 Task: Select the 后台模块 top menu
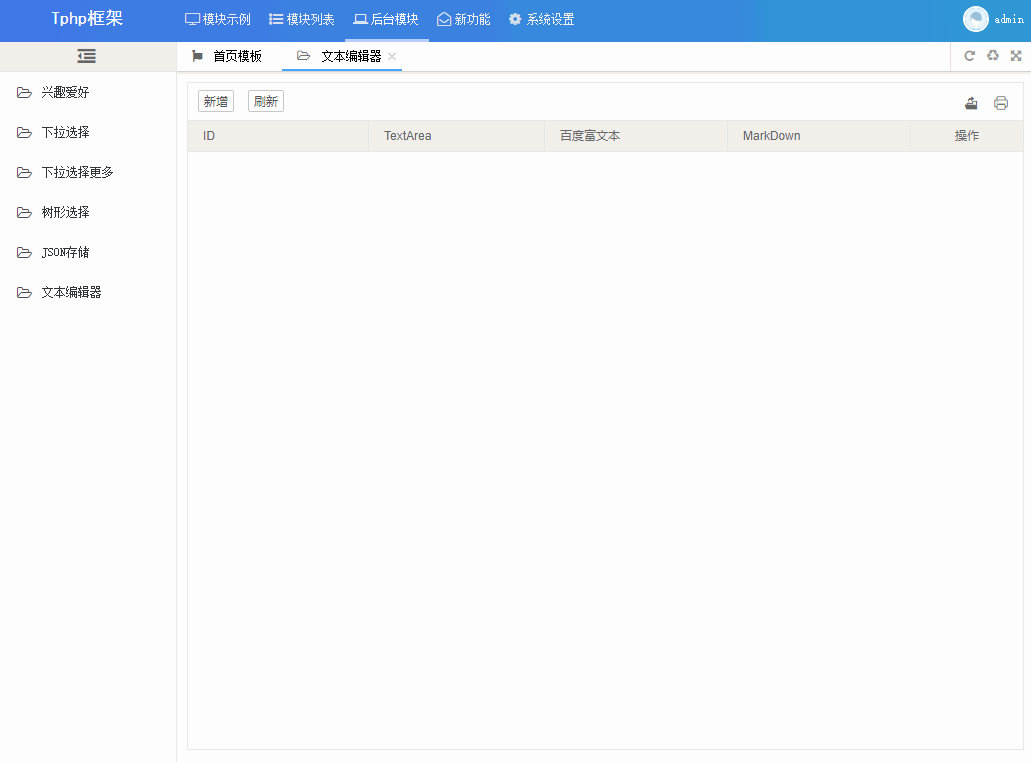pyautogui.click(x=387, y=20)
